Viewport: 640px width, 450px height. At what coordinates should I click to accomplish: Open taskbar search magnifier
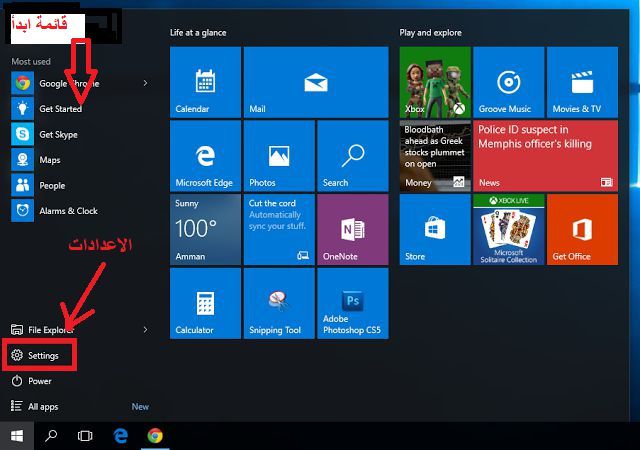click(51, 436)
